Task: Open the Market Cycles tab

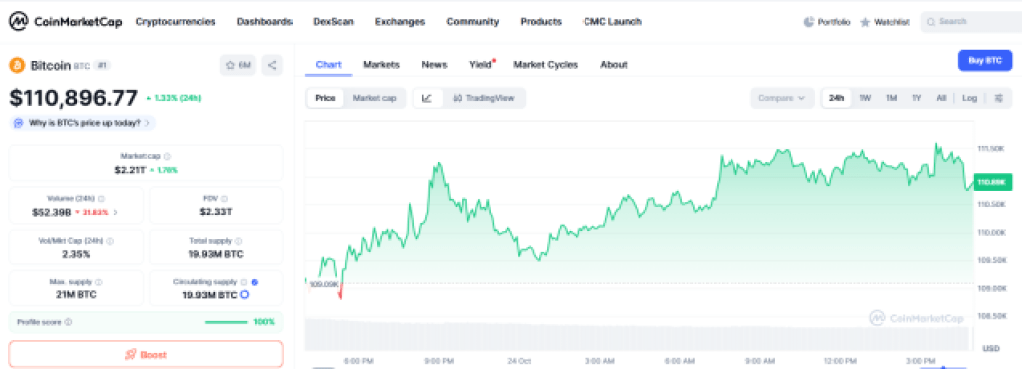Action: [x=546, y=65]
